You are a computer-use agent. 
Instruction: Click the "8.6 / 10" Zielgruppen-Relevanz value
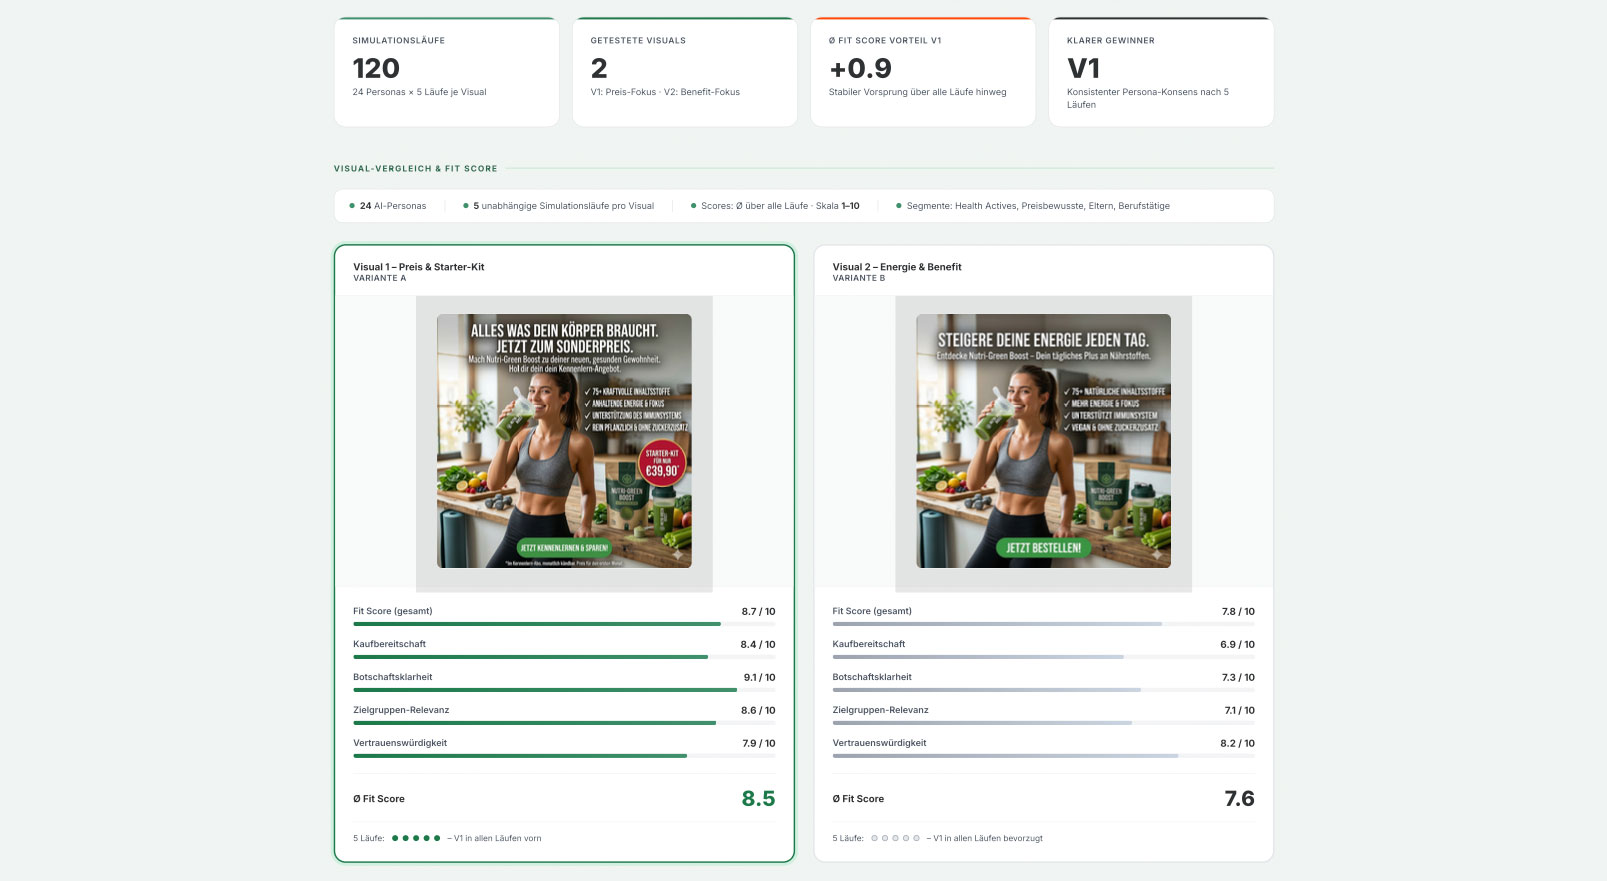click(758, 710)
